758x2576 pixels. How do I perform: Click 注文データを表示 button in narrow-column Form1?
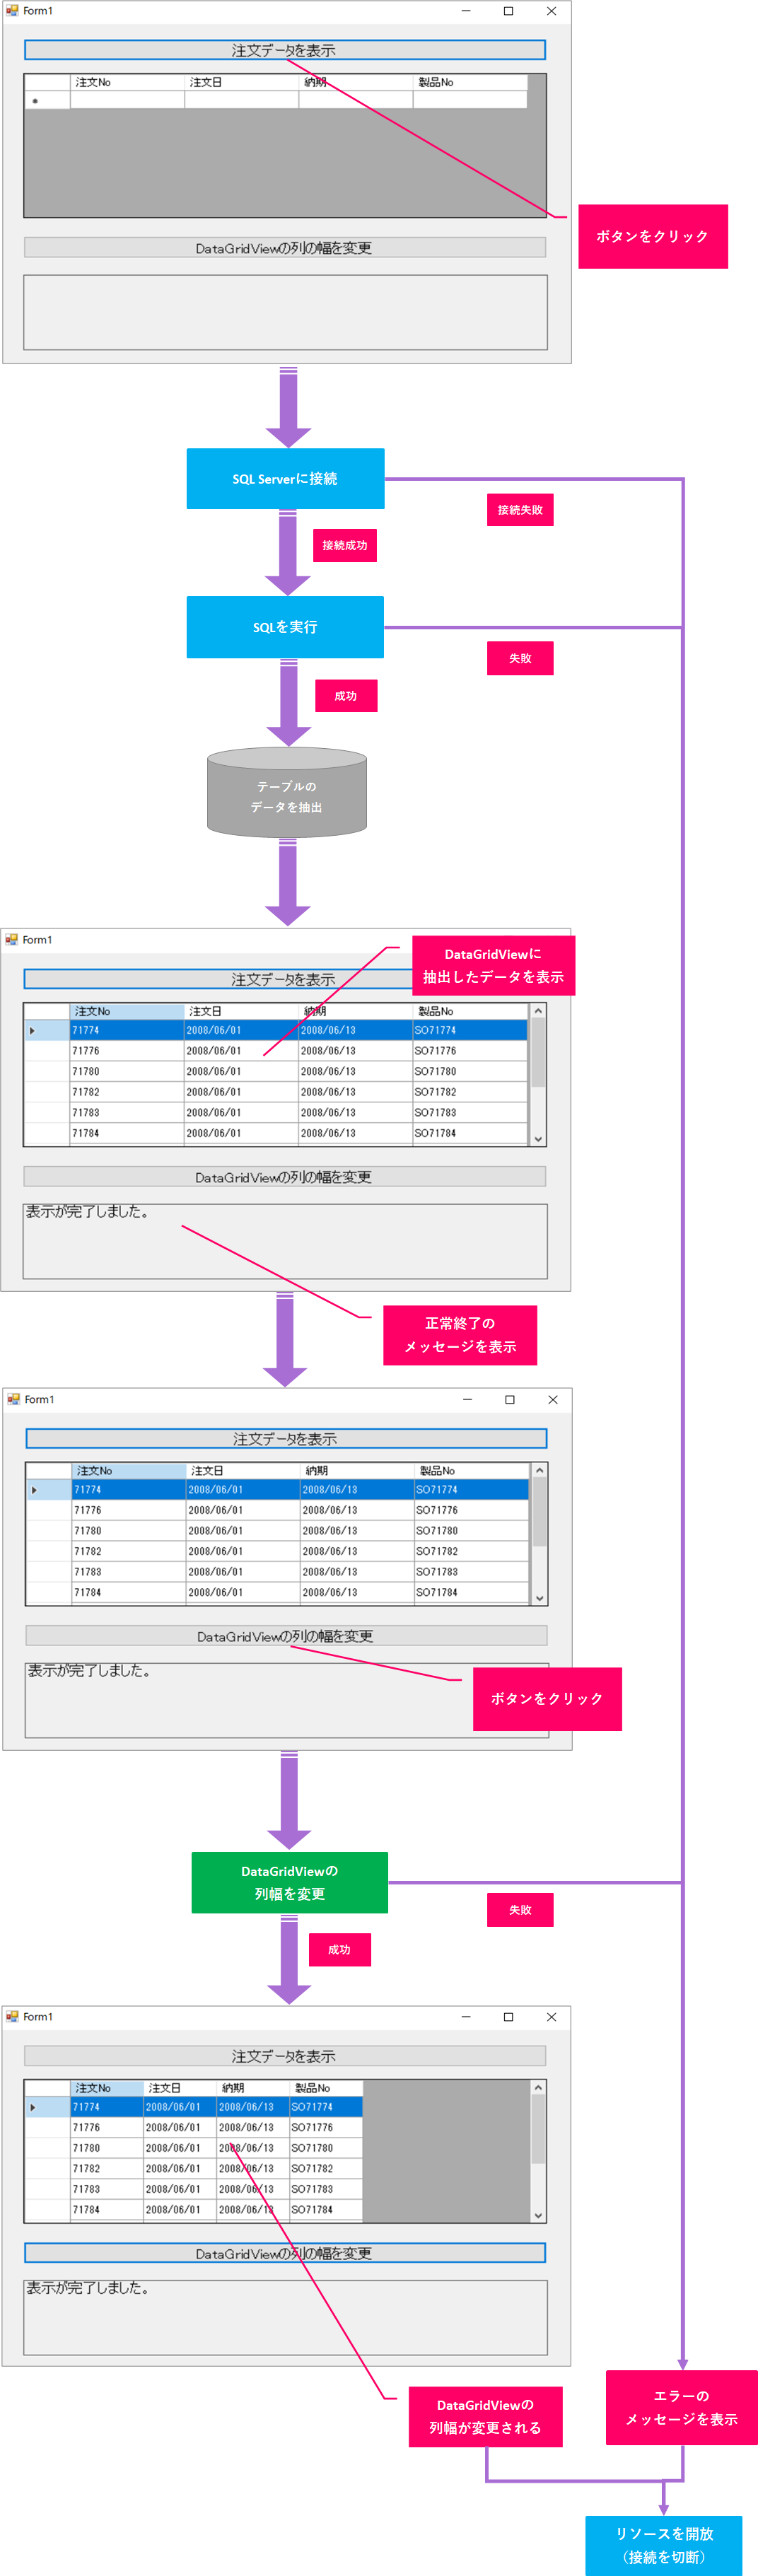tap(285, 2056)
